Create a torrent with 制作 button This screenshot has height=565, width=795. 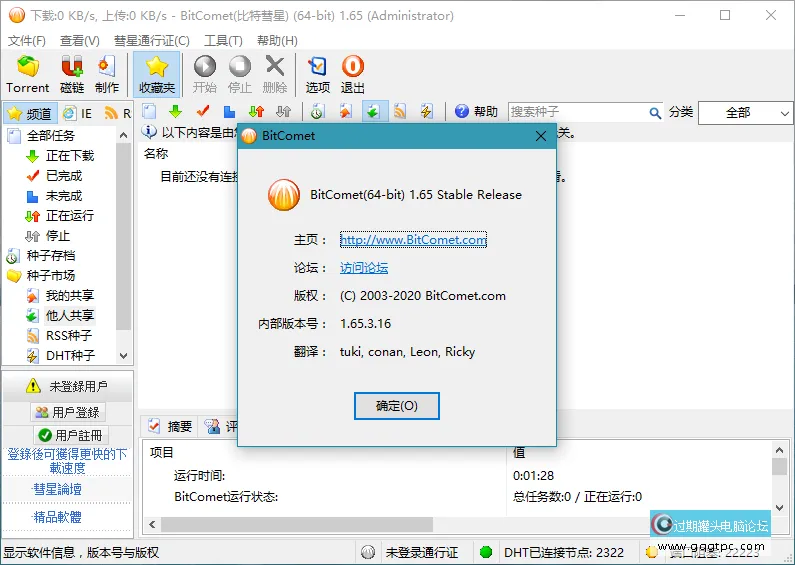(106, 75)
